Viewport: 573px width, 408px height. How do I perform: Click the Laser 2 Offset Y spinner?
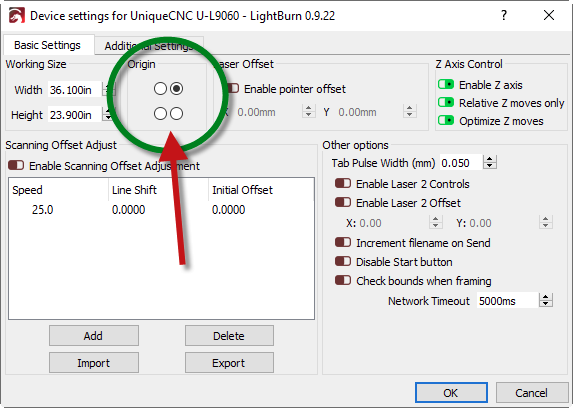[x=546, y=222]
